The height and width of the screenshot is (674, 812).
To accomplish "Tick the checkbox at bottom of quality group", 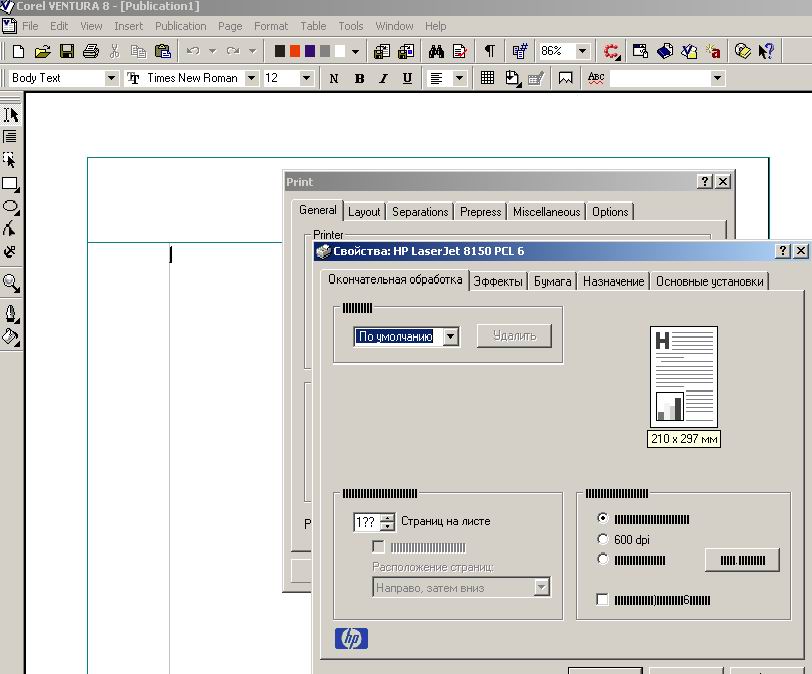I will (602, 599).
